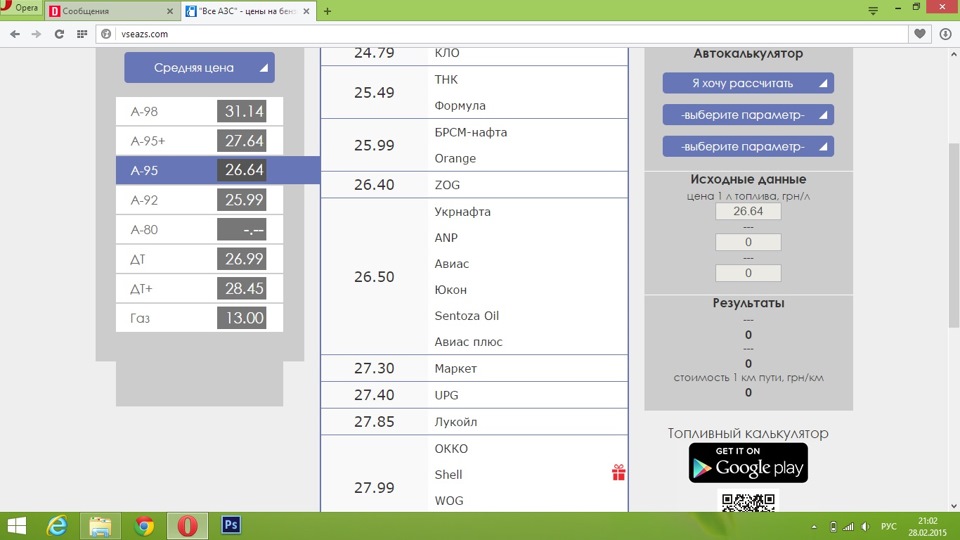Switch input language РУС indicator
This screenshot has width=960, height=540.
pyautogui.click(x=888, y=527)
